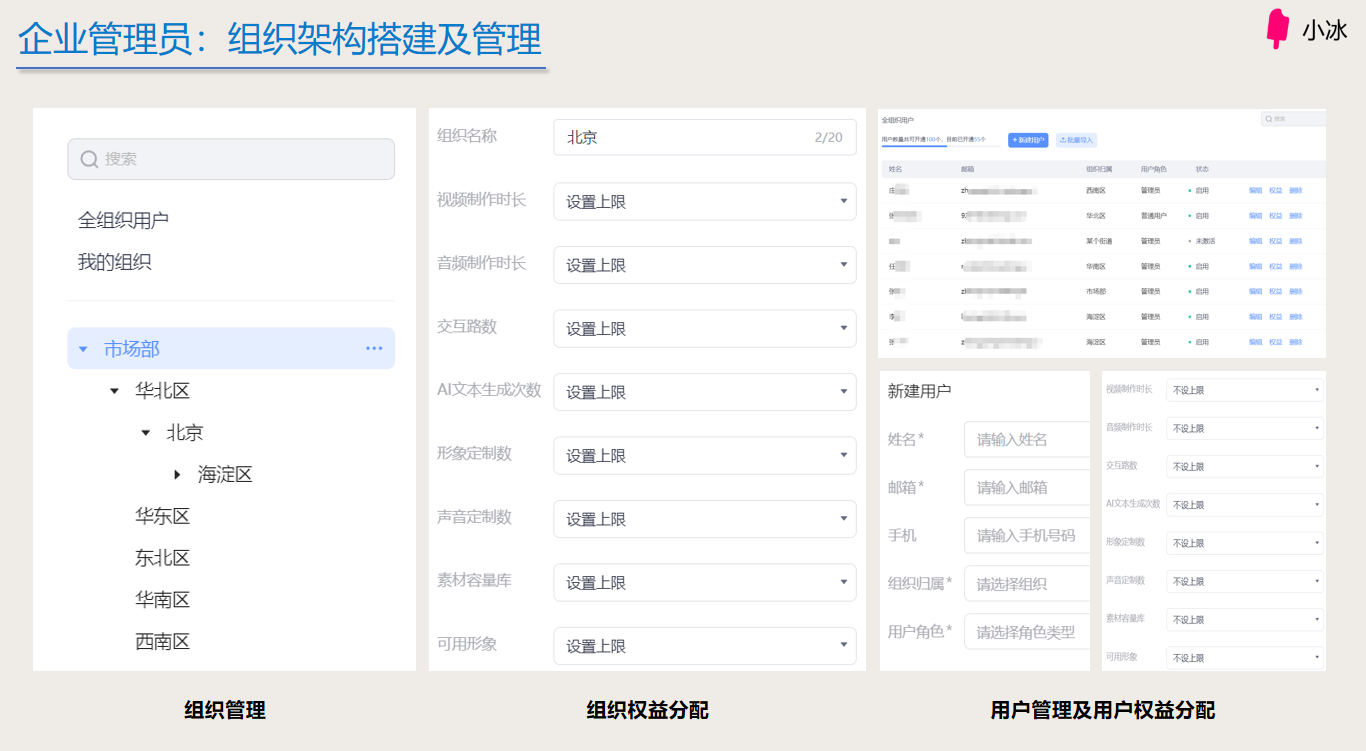
Task: Select 全组织用户 in the sidebar
Action: pos(123,220)
